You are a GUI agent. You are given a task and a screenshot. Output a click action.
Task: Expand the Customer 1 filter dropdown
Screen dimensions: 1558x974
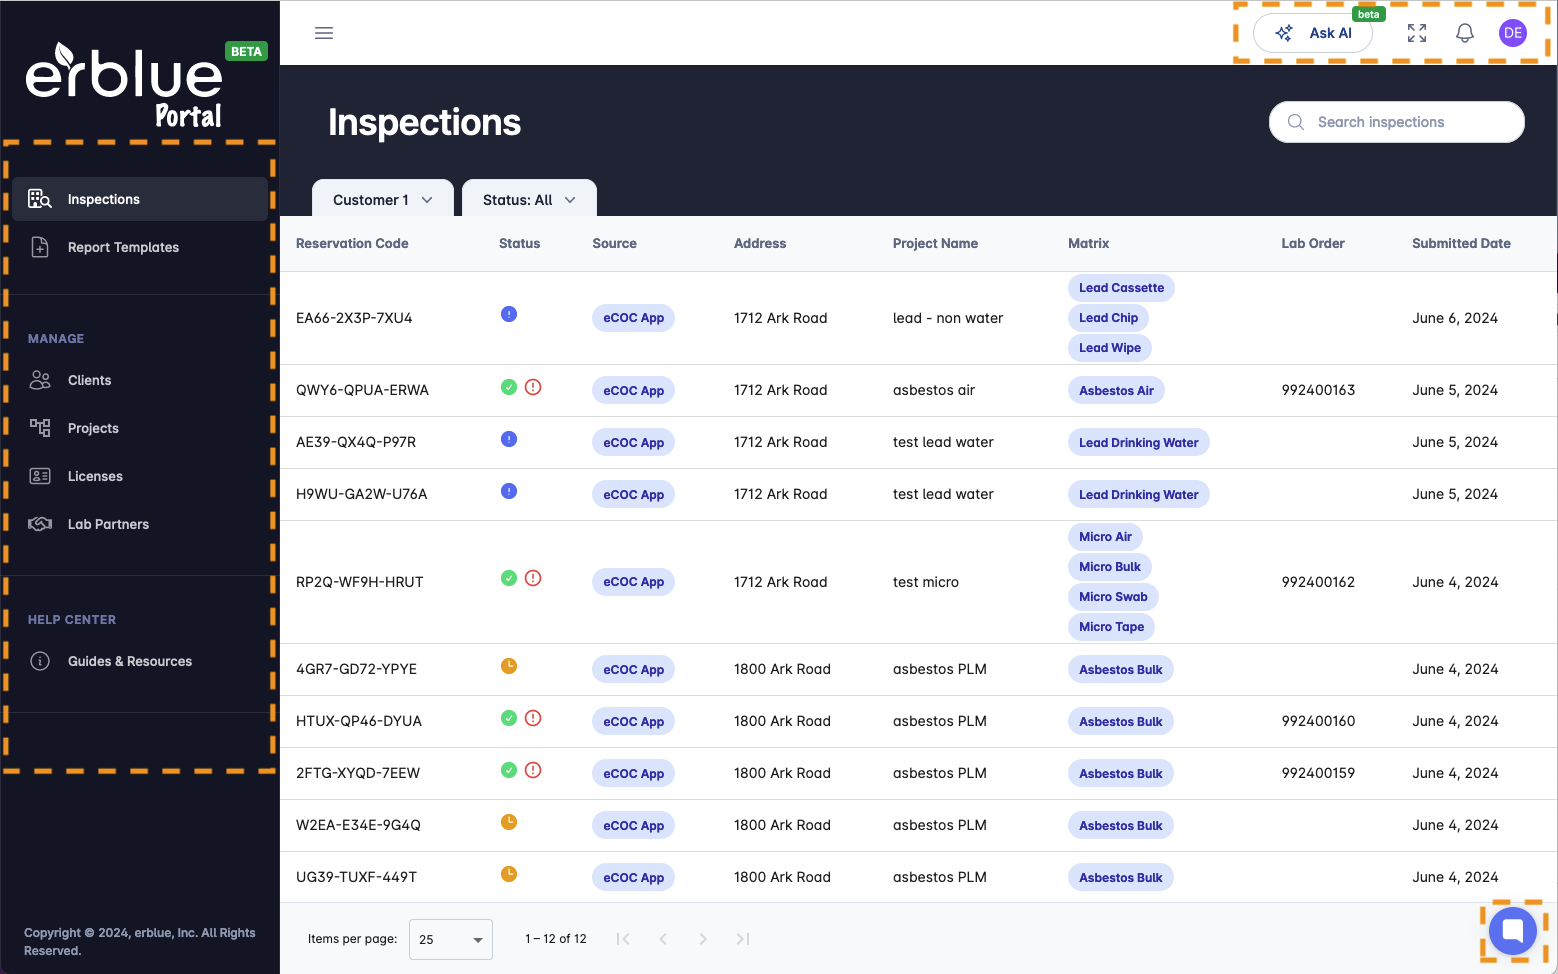pos(383,199)
